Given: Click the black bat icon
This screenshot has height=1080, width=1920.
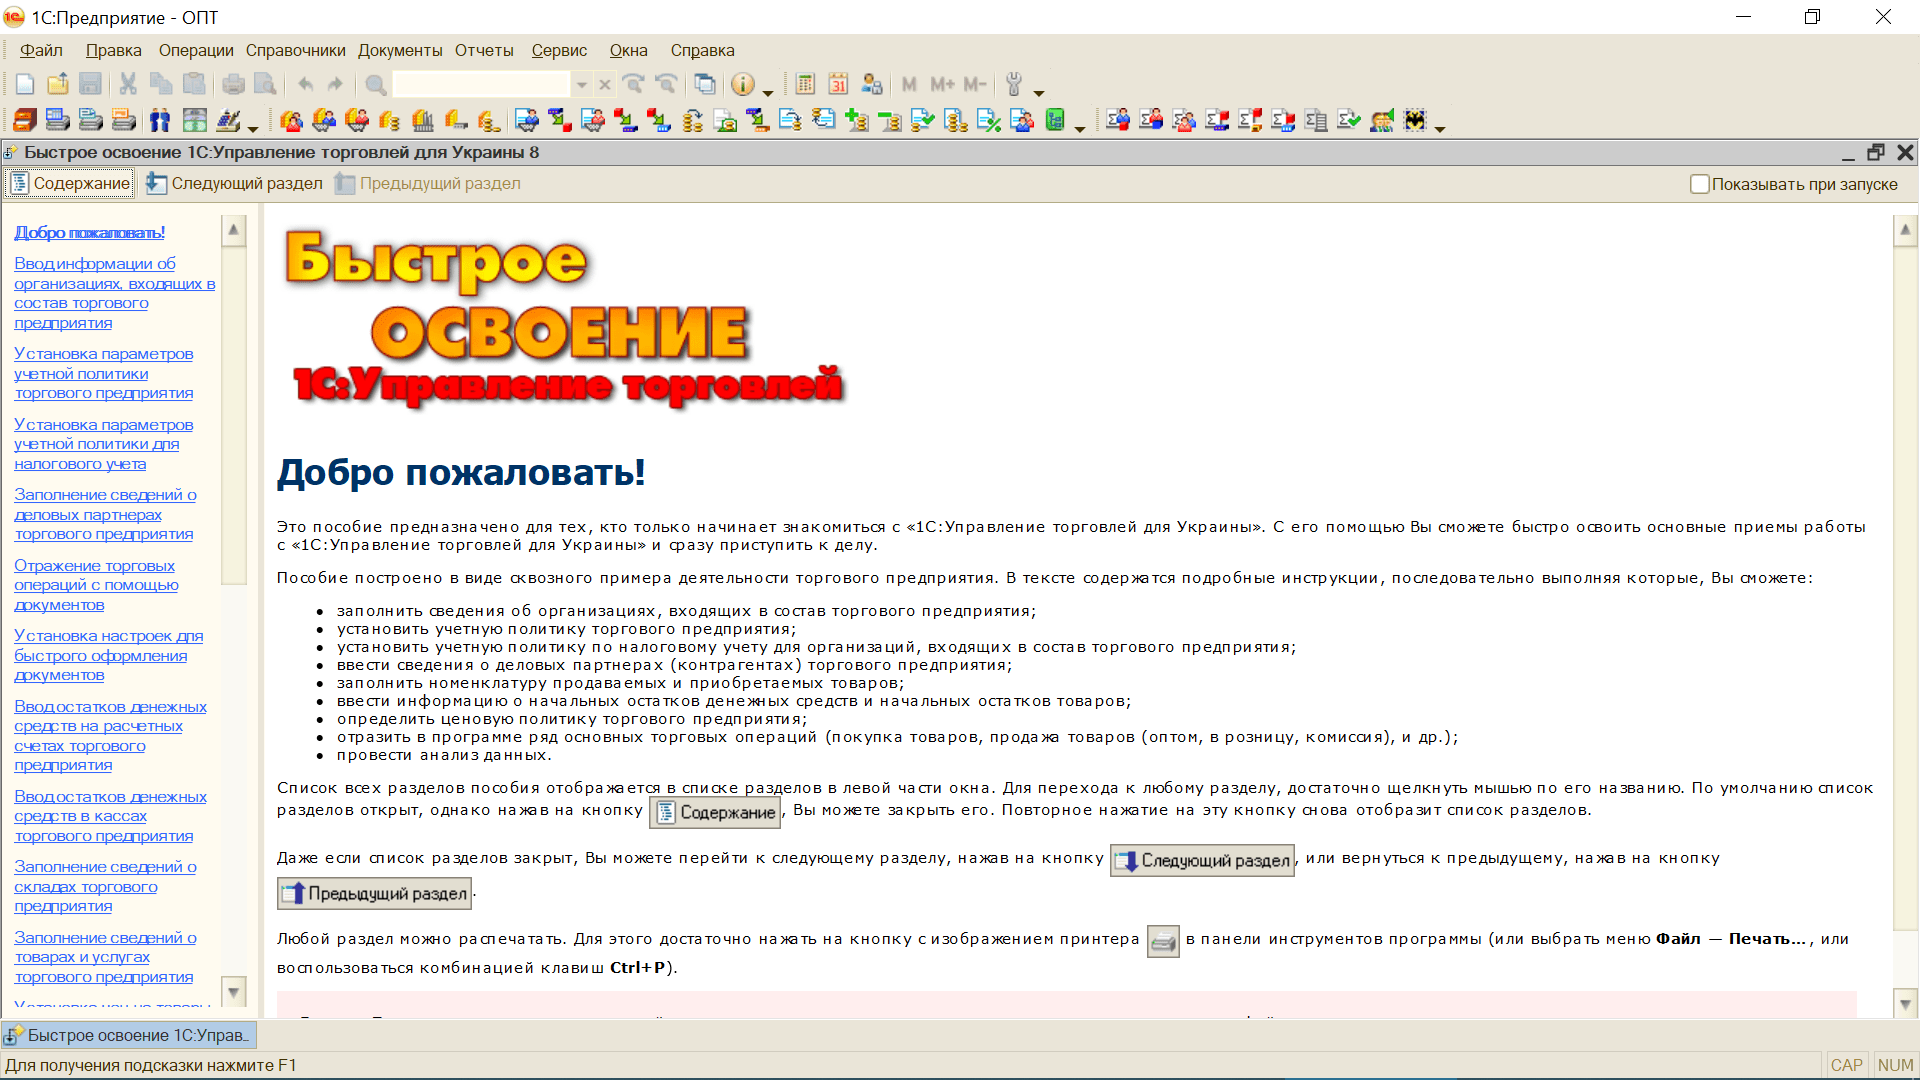Looking at the screenshot, I should 1415,121.
